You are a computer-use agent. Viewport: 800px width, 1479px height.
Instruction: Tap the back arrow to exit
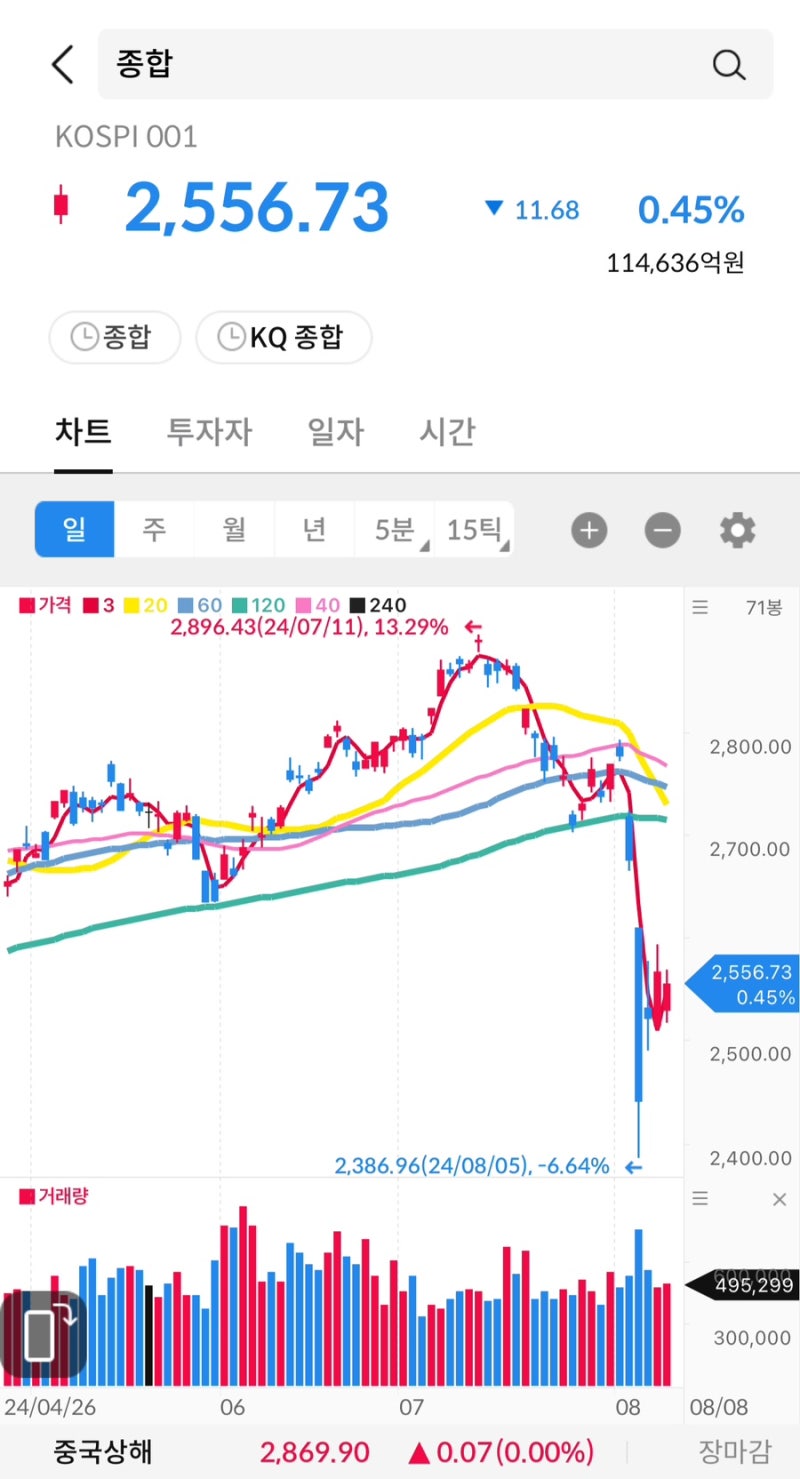[62, 63]
